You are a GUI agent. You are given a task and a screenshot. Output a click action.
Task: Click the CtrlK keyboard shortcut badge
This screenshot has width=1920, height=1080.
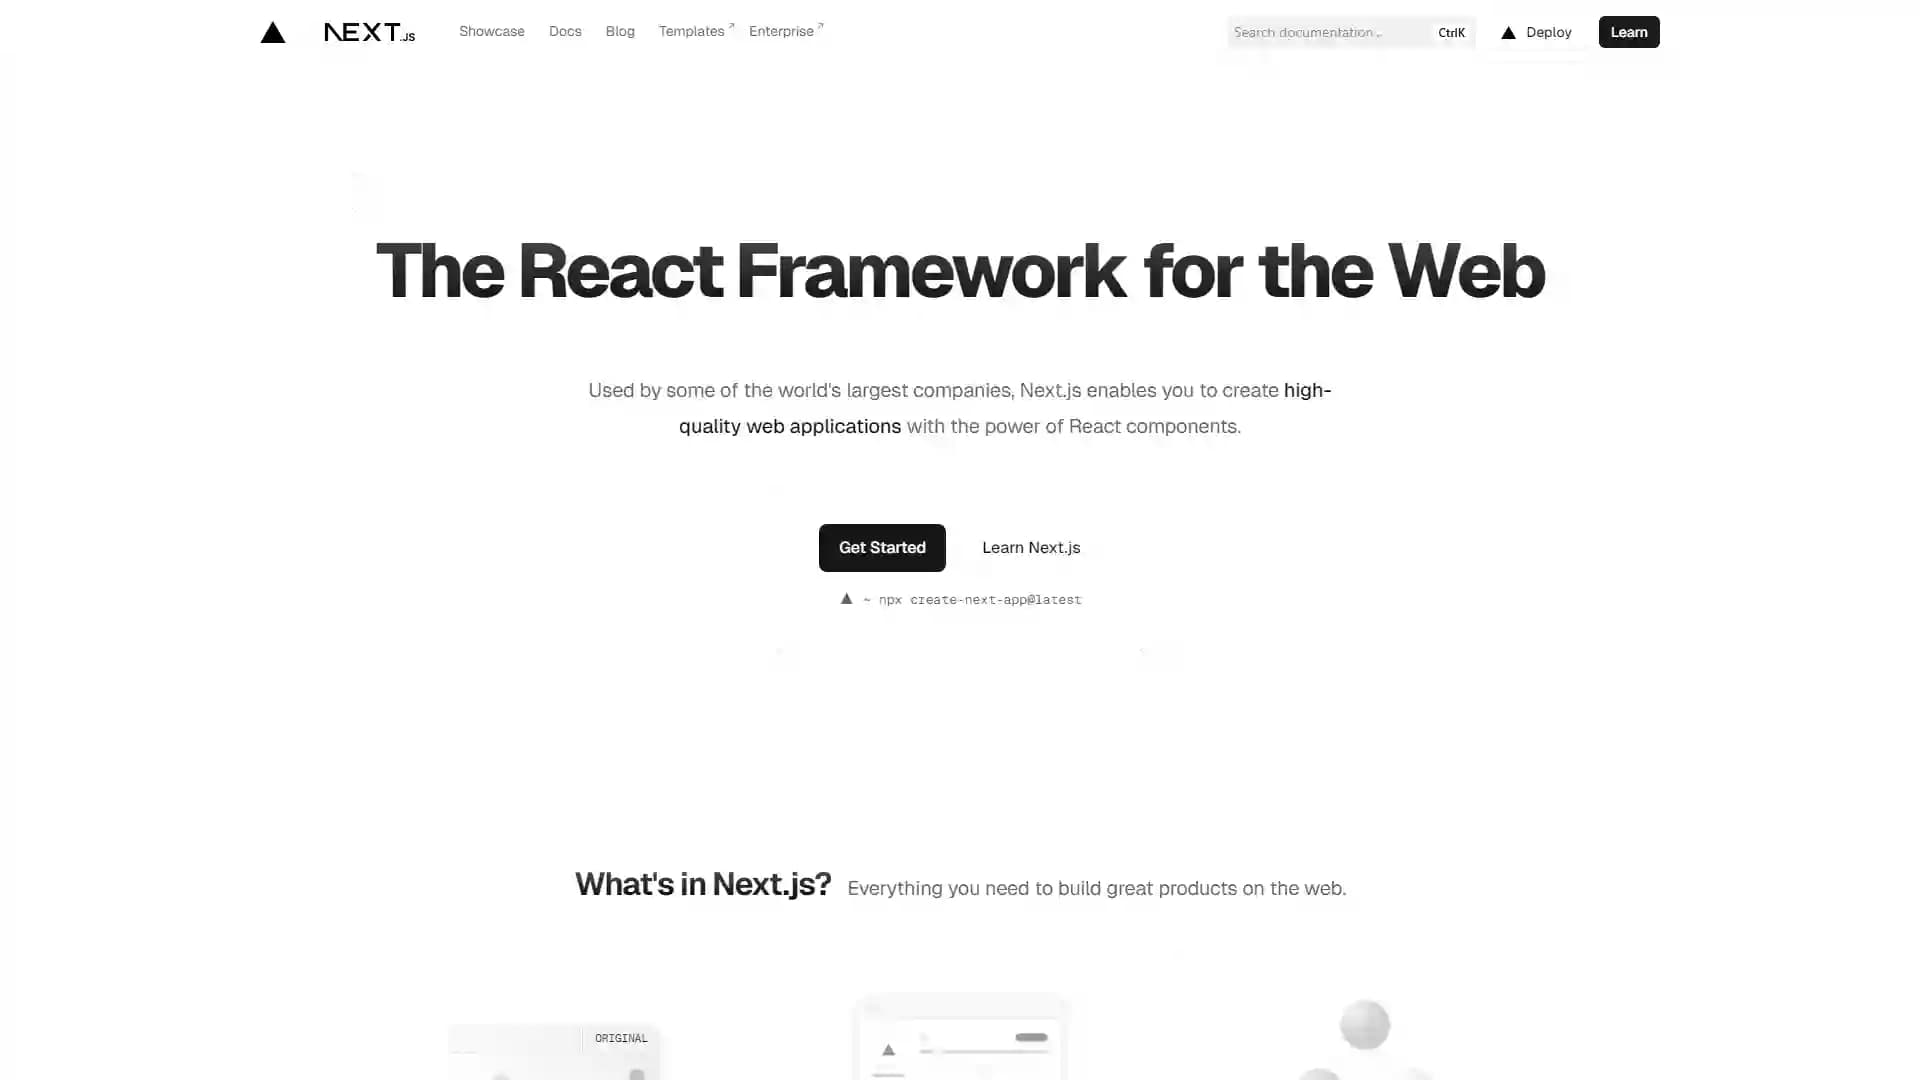coord(1451,32)
